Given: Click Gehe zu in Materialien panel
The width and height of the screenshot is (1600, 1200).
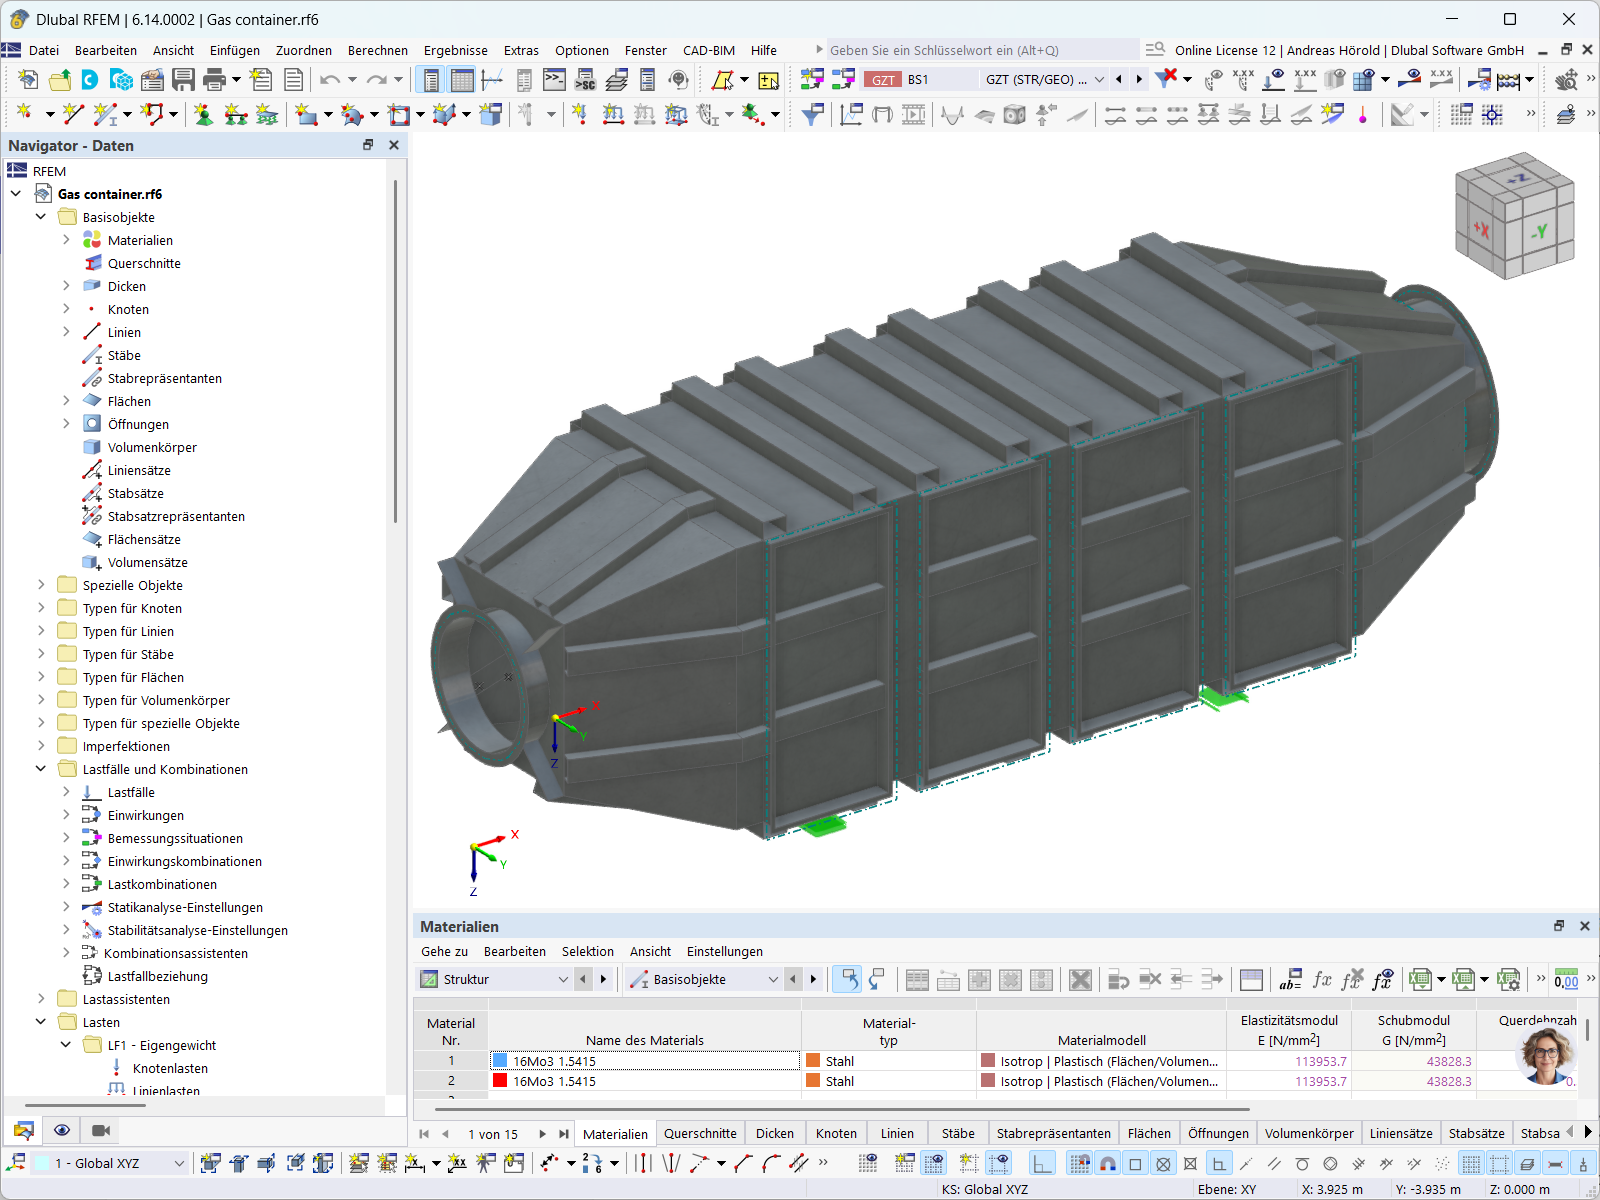Looking at the screenshot, I should point(443,951).
